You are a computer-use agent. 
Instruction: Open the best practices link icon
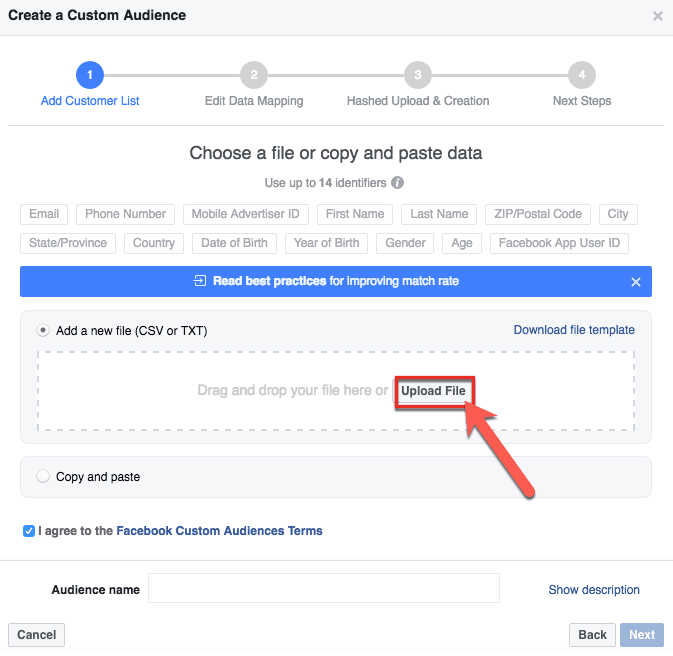coord(200,281)
